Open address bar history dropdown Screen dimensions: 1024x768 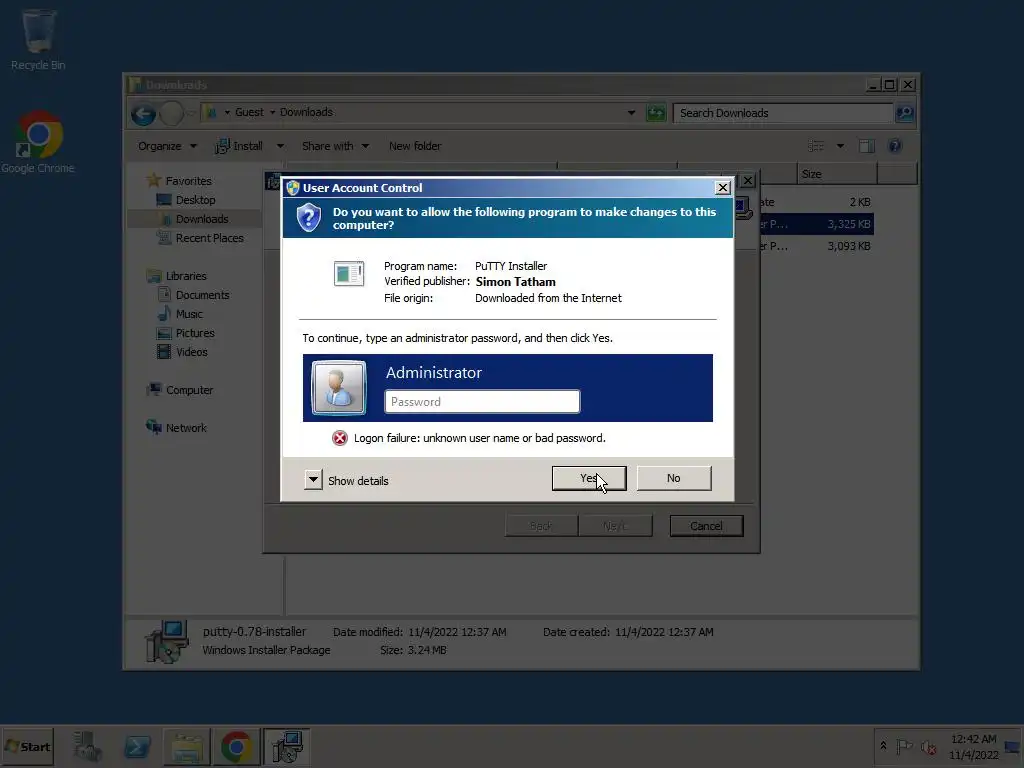click(x=631, y=113)
